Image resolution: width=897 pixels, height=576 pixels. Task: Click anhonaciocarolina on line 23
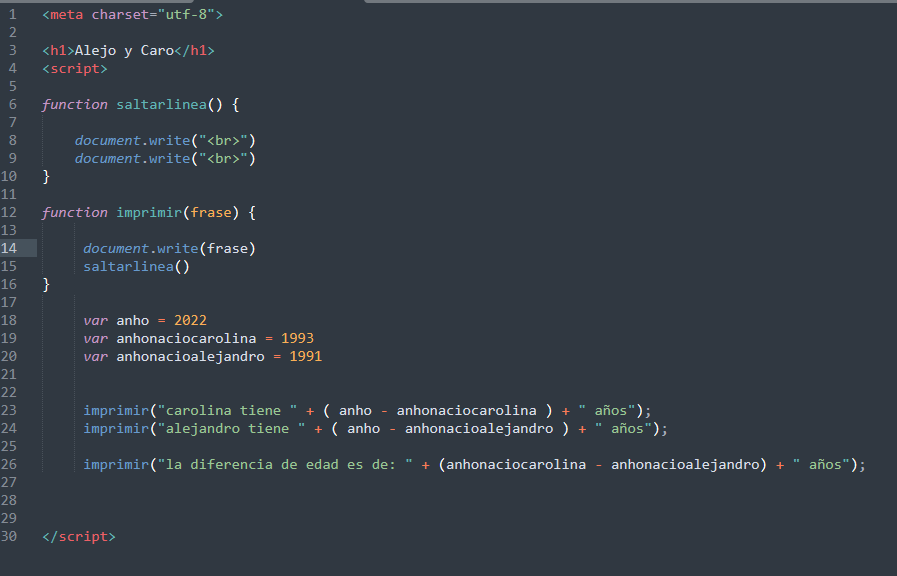tap(466, 410)
